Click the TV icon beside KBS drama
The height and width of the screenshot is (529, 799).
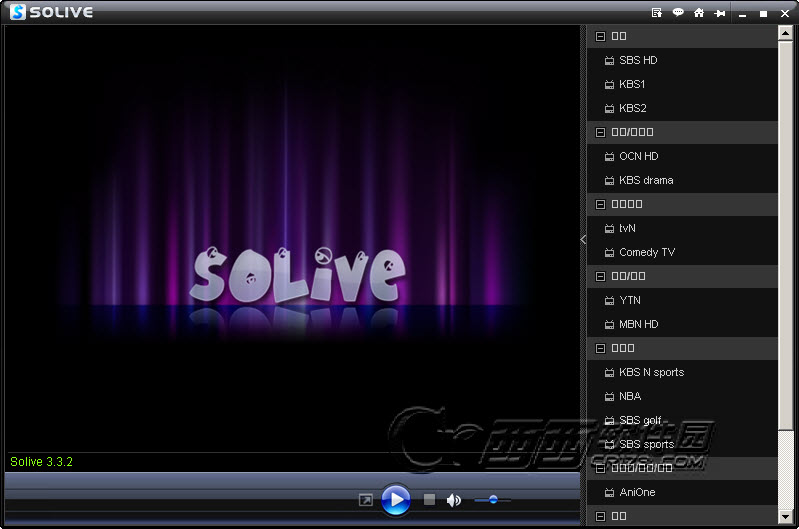coord(609,180)
